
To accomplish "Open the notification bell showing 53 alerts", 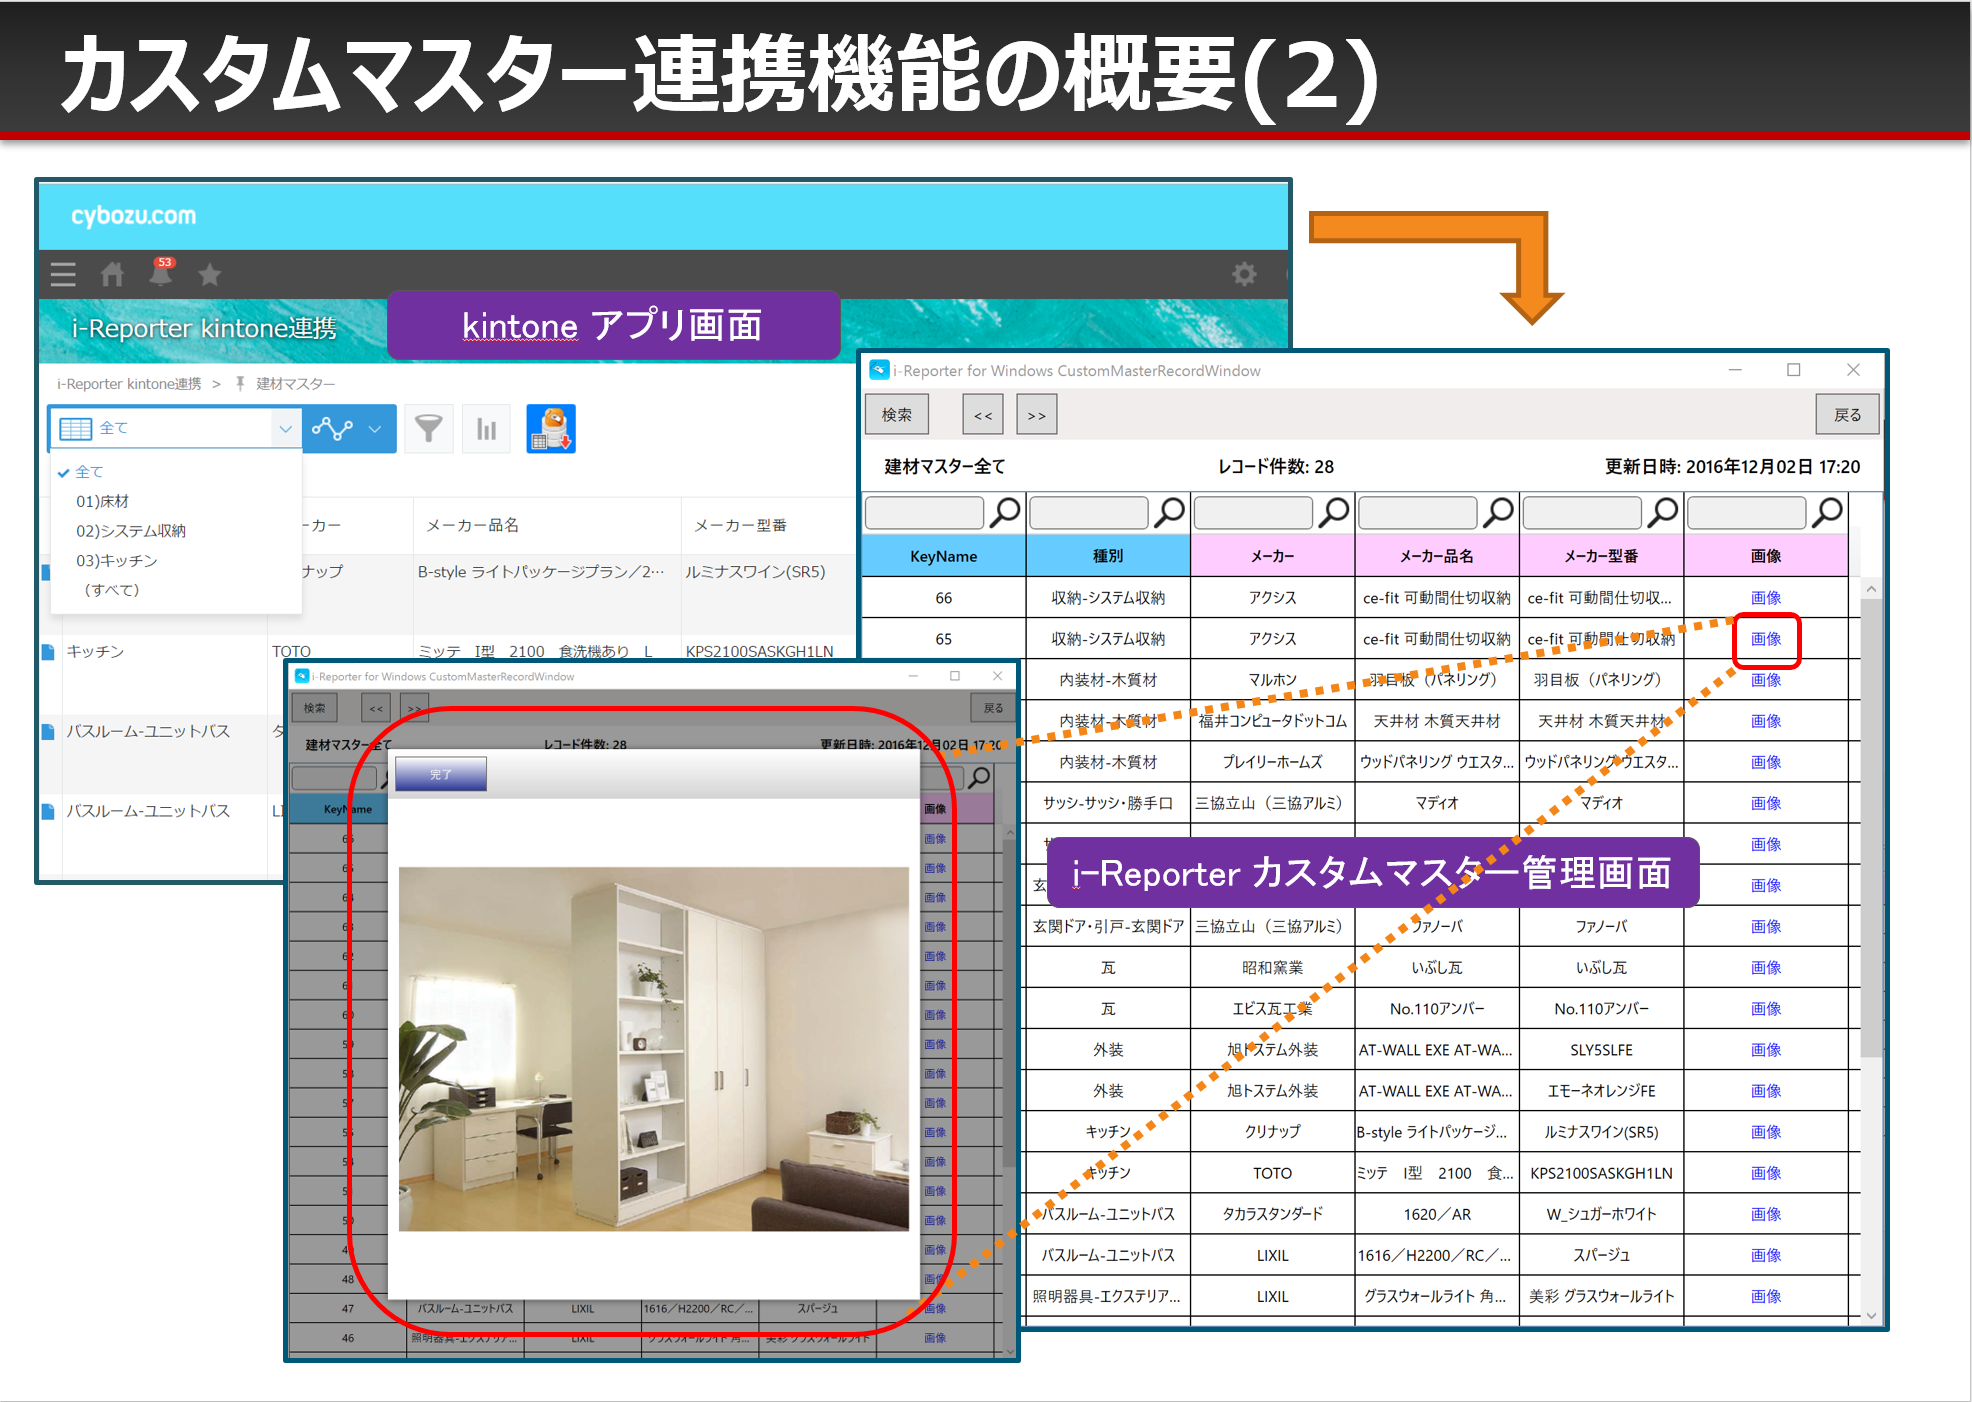I will pos(161,274).
